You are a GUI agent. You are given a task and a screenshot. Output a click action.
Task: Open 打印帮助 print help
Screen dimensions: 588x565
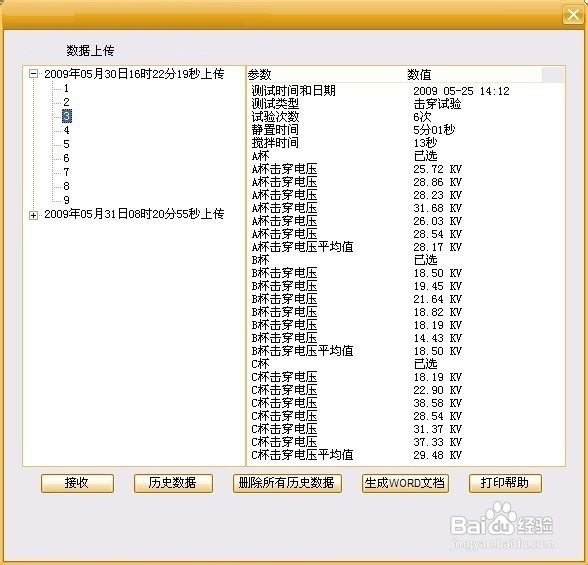click(505, 483)
